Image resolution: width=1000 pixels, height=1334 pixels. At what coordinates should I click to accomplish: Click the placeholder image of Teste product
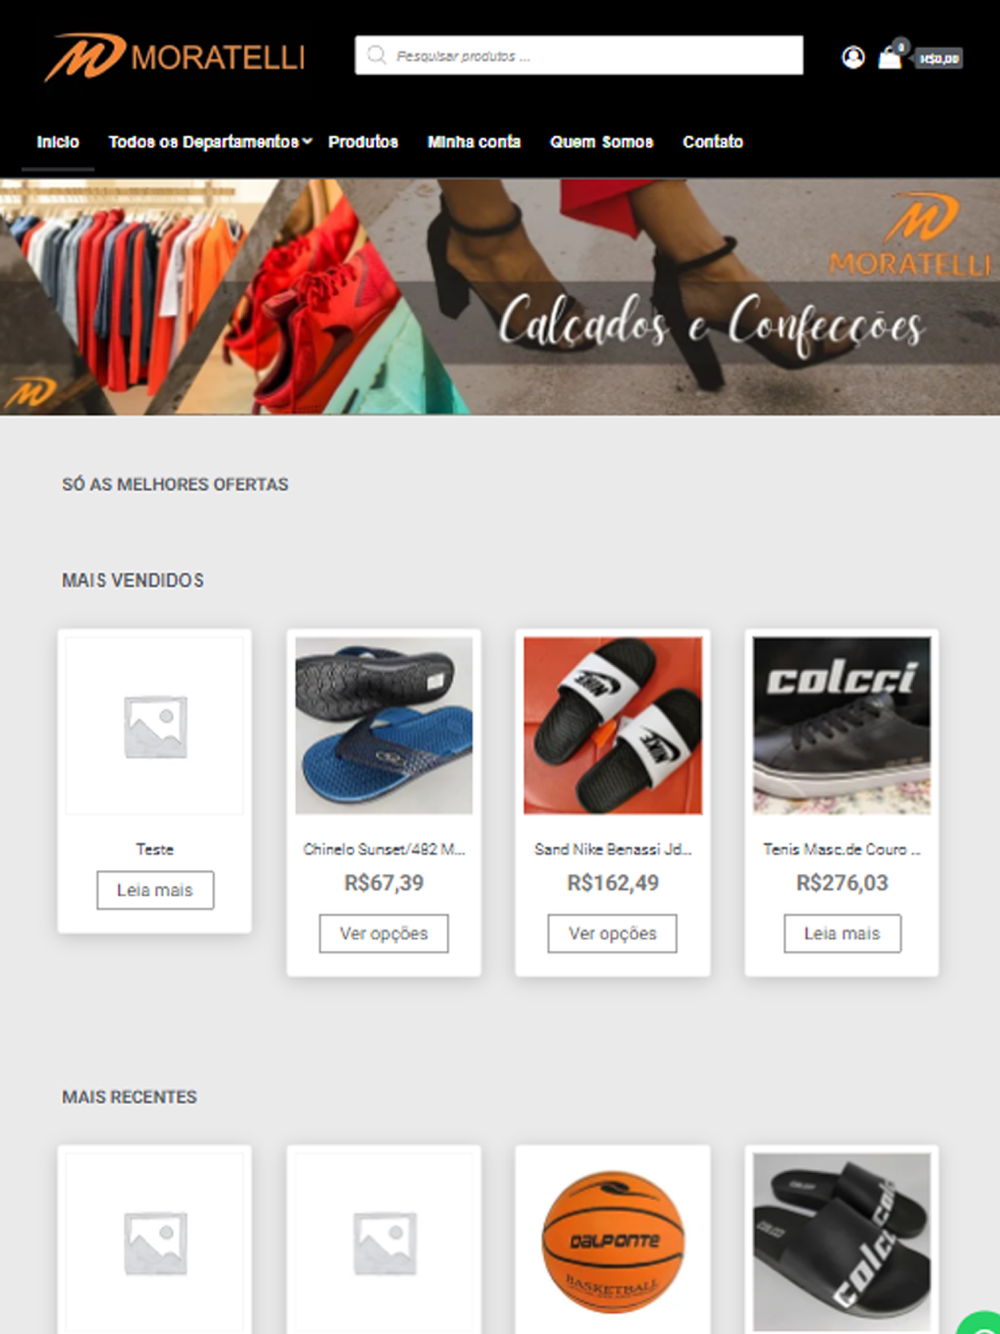[155, 725]
